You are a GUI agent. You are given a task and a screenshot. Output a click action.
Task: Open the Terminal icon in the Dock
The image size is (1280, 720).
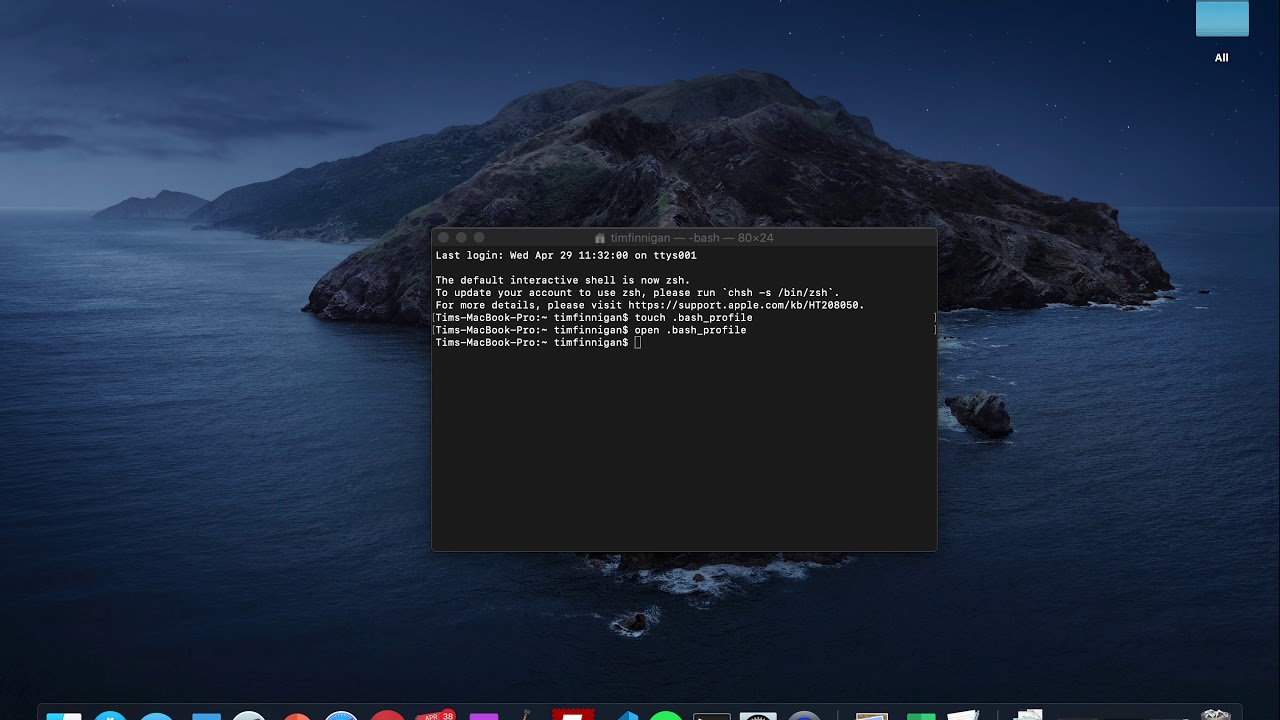712,716
